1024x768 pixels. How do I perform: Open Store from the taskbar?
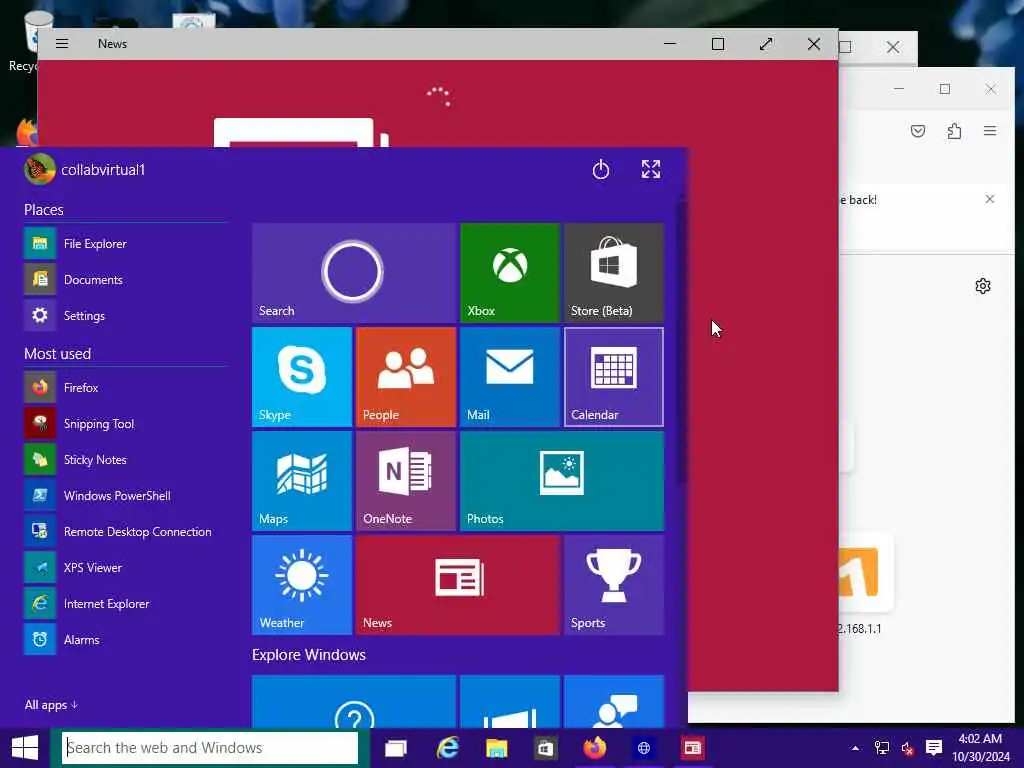545,748
